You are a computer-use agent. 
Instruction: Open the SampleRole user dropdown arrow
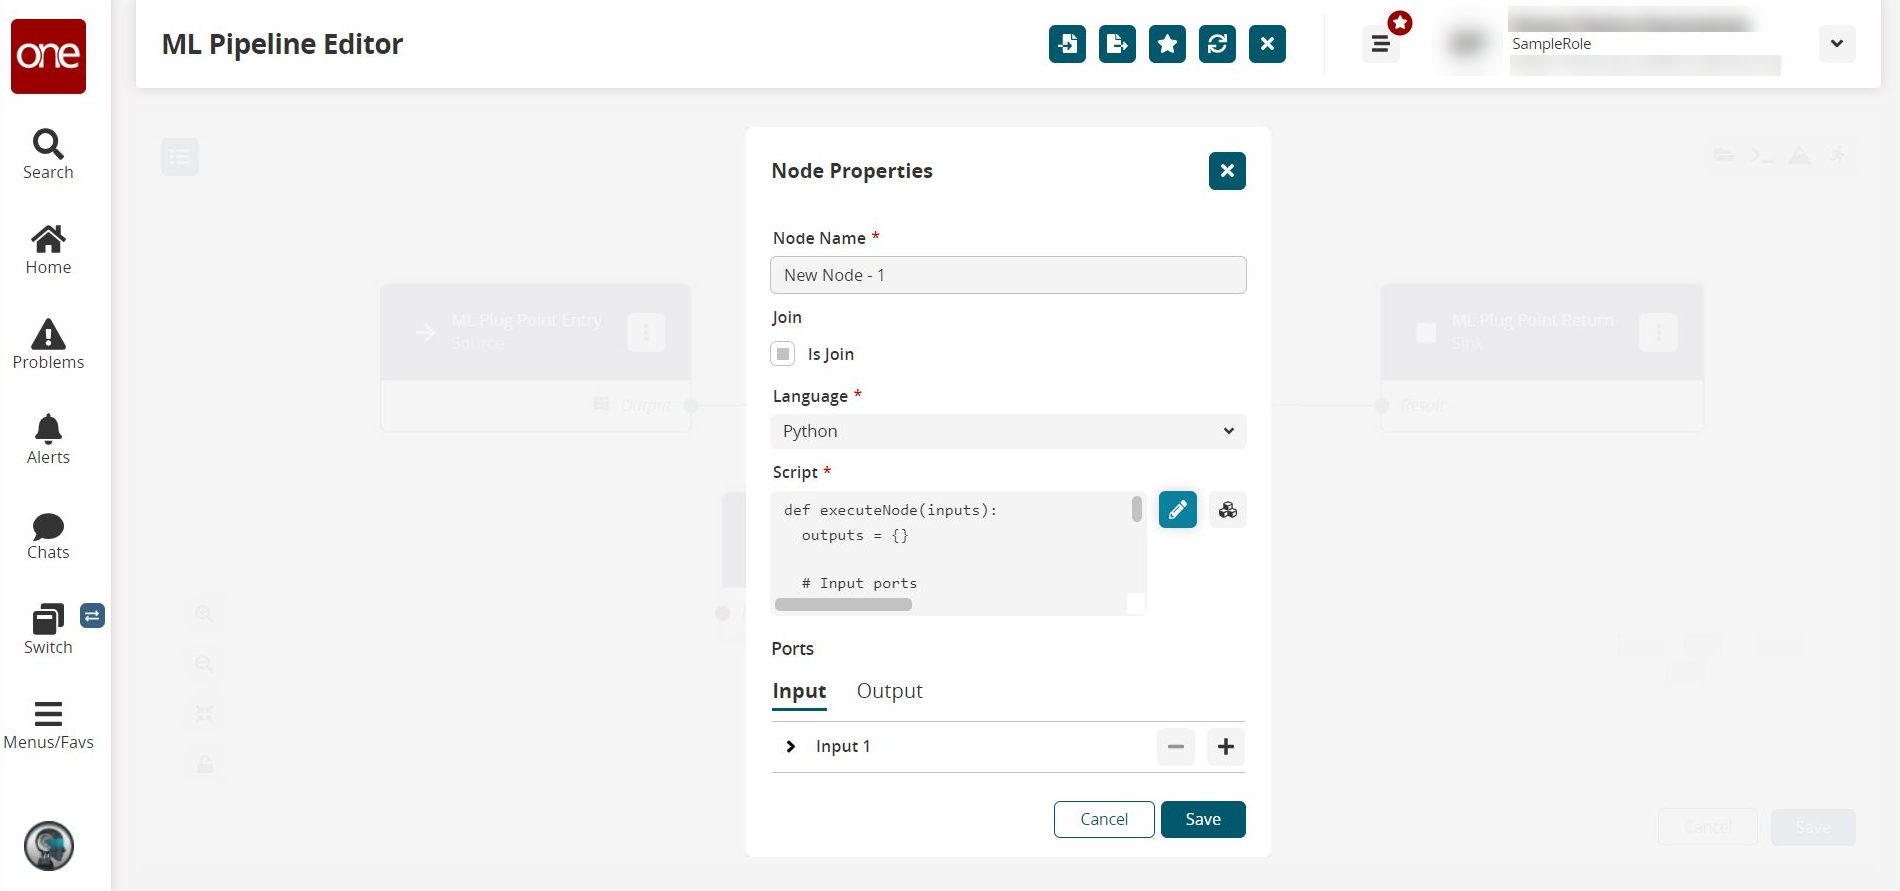[x=1837, y=44]
